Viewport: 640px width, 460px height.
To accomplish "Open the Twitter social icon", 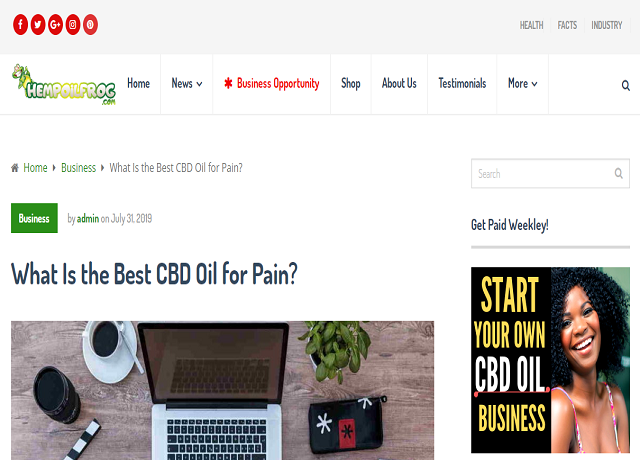I will pyautogui.click(x=38, y=24).
